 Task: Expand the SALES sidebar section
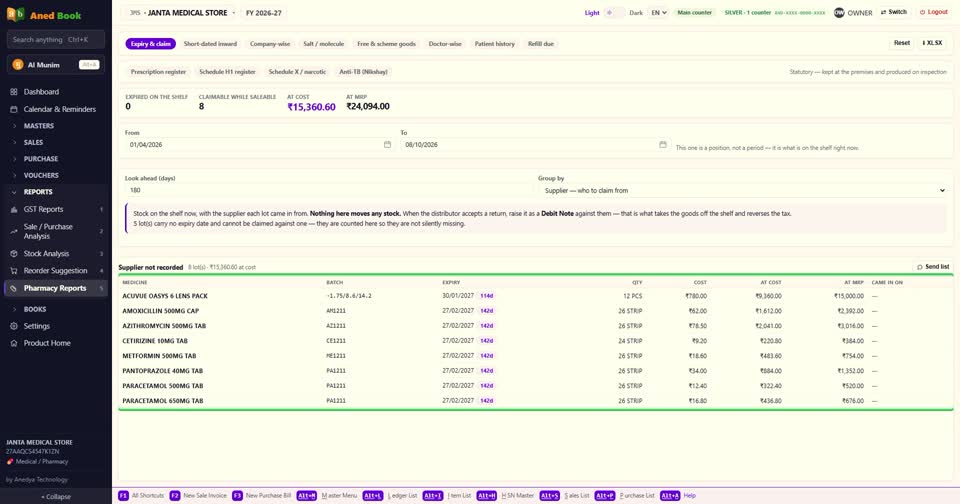(33, 142)
